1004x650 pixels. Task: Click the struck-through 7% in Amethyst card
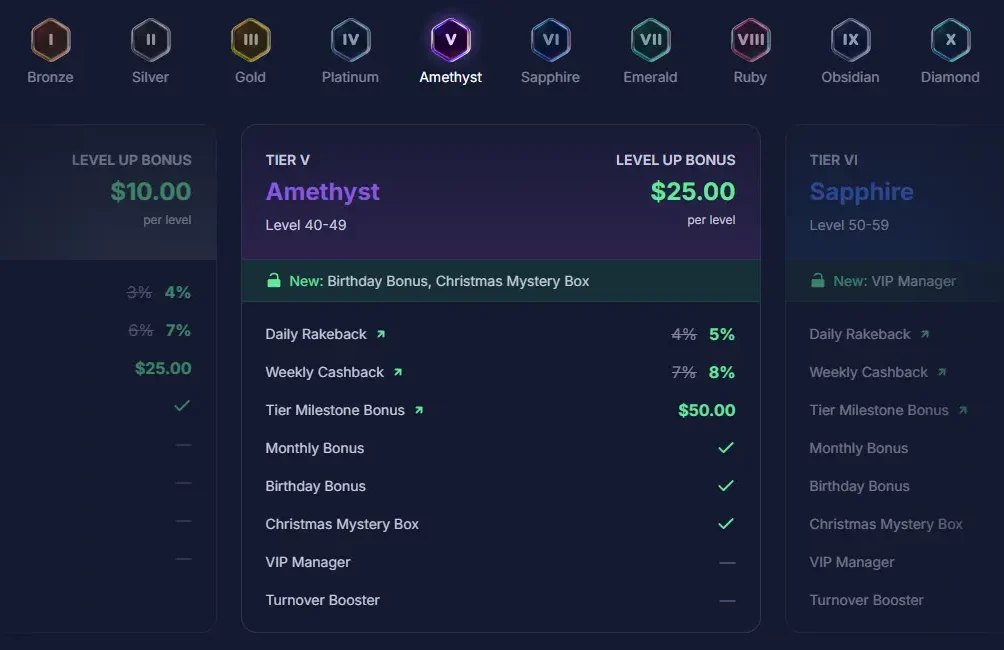point(684,372)
